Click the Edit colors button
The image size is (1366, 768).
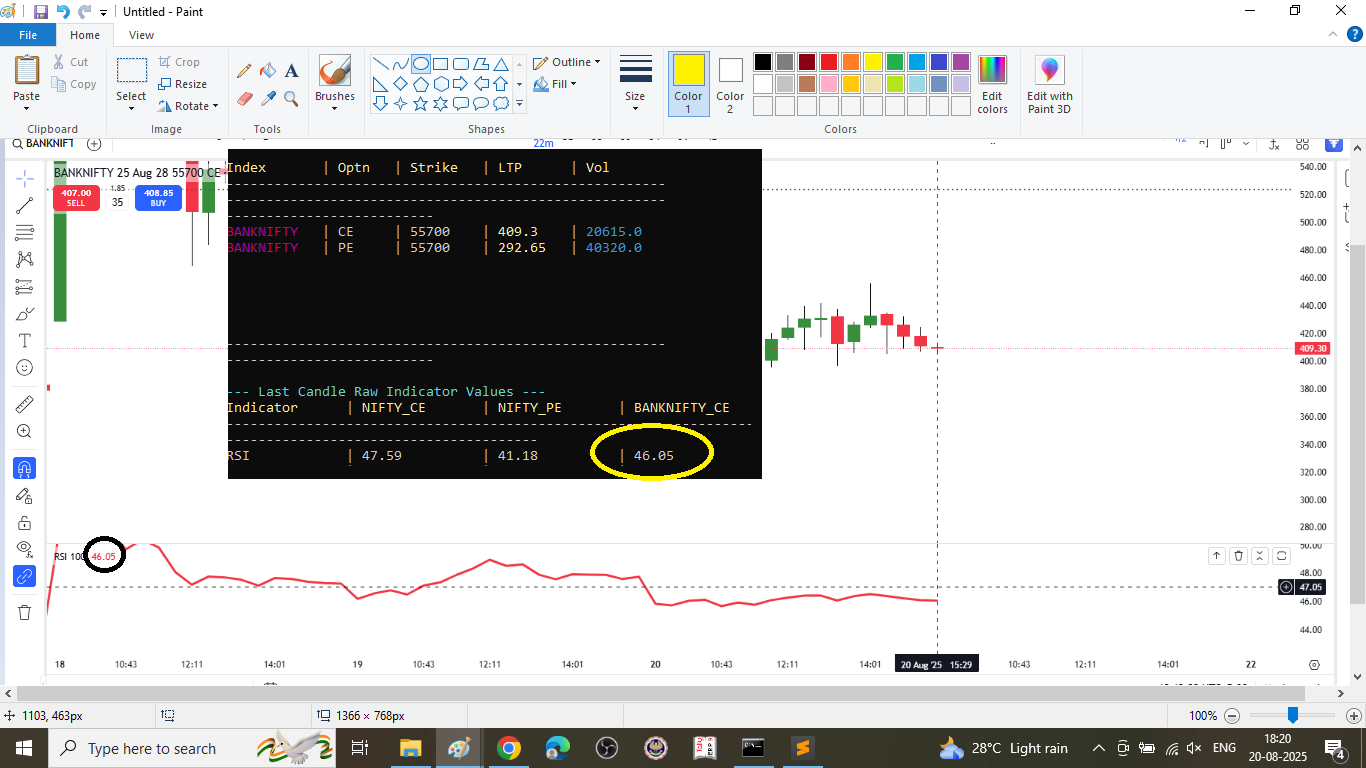point(992,84)
